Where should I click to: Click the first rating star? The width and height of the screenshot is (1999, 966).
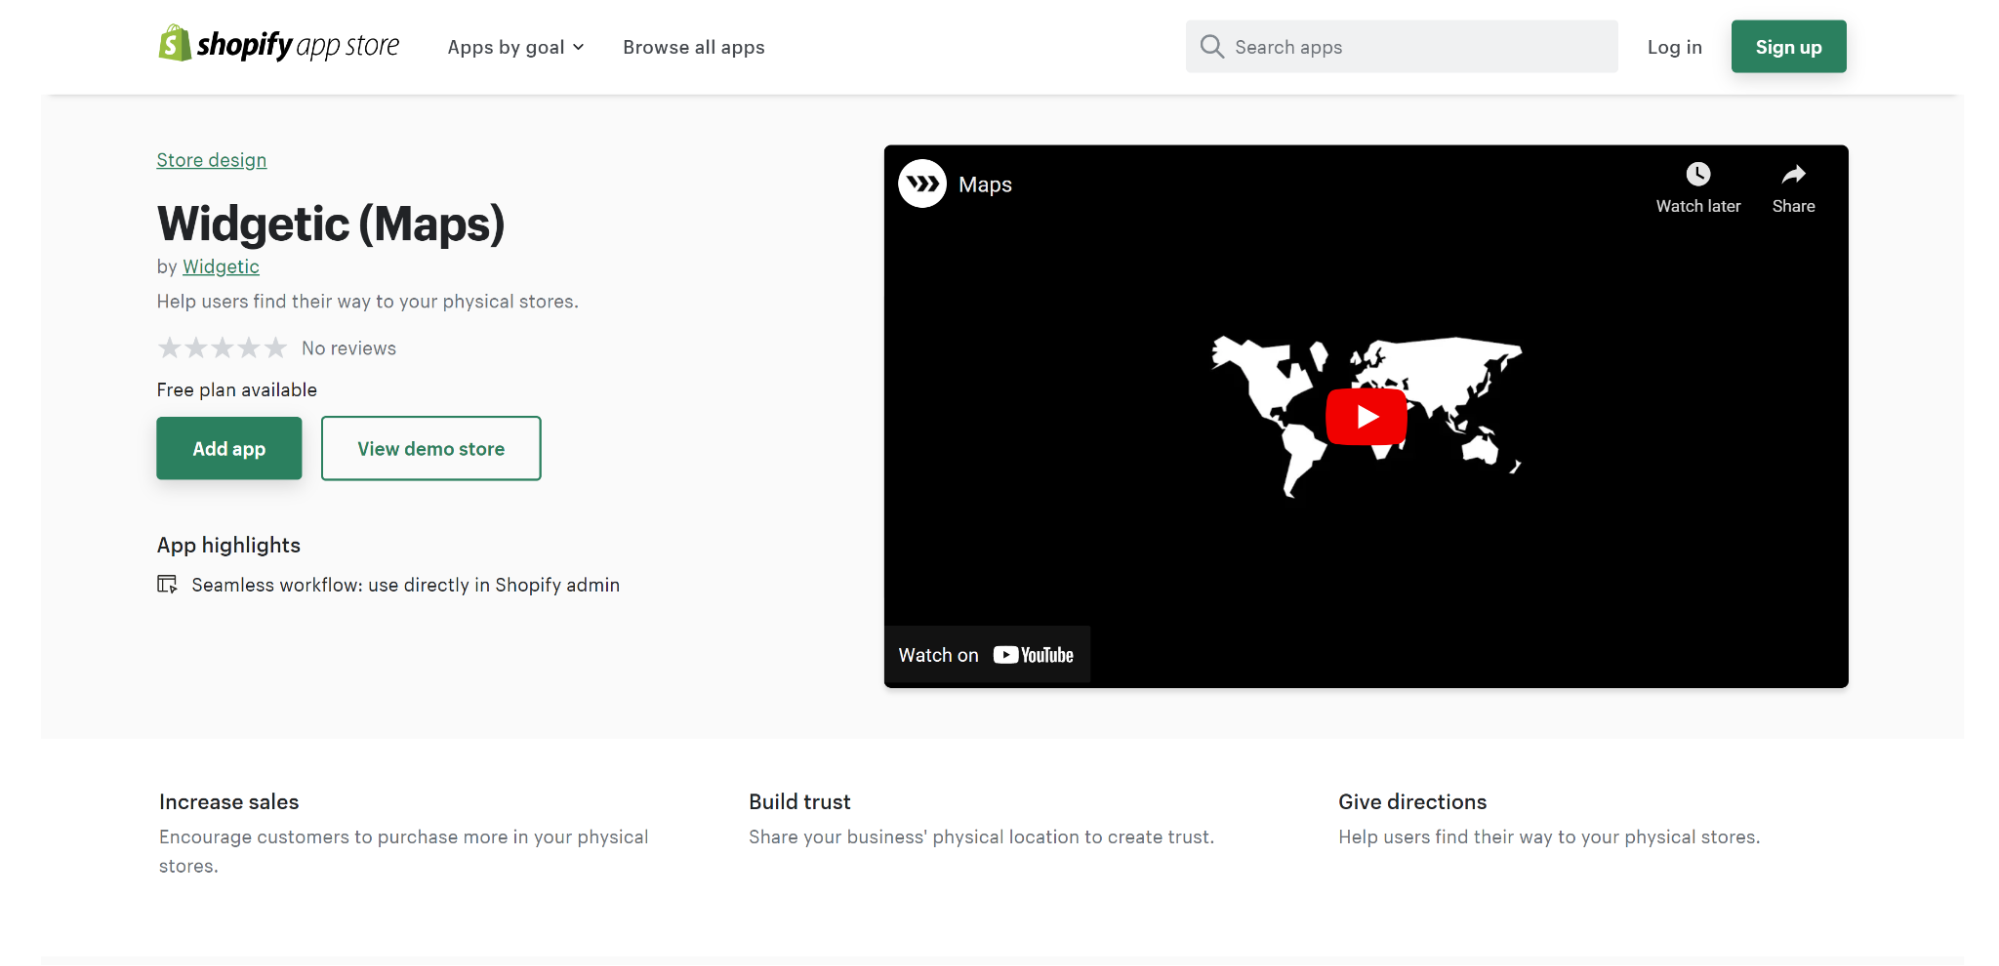coord(168,347)
